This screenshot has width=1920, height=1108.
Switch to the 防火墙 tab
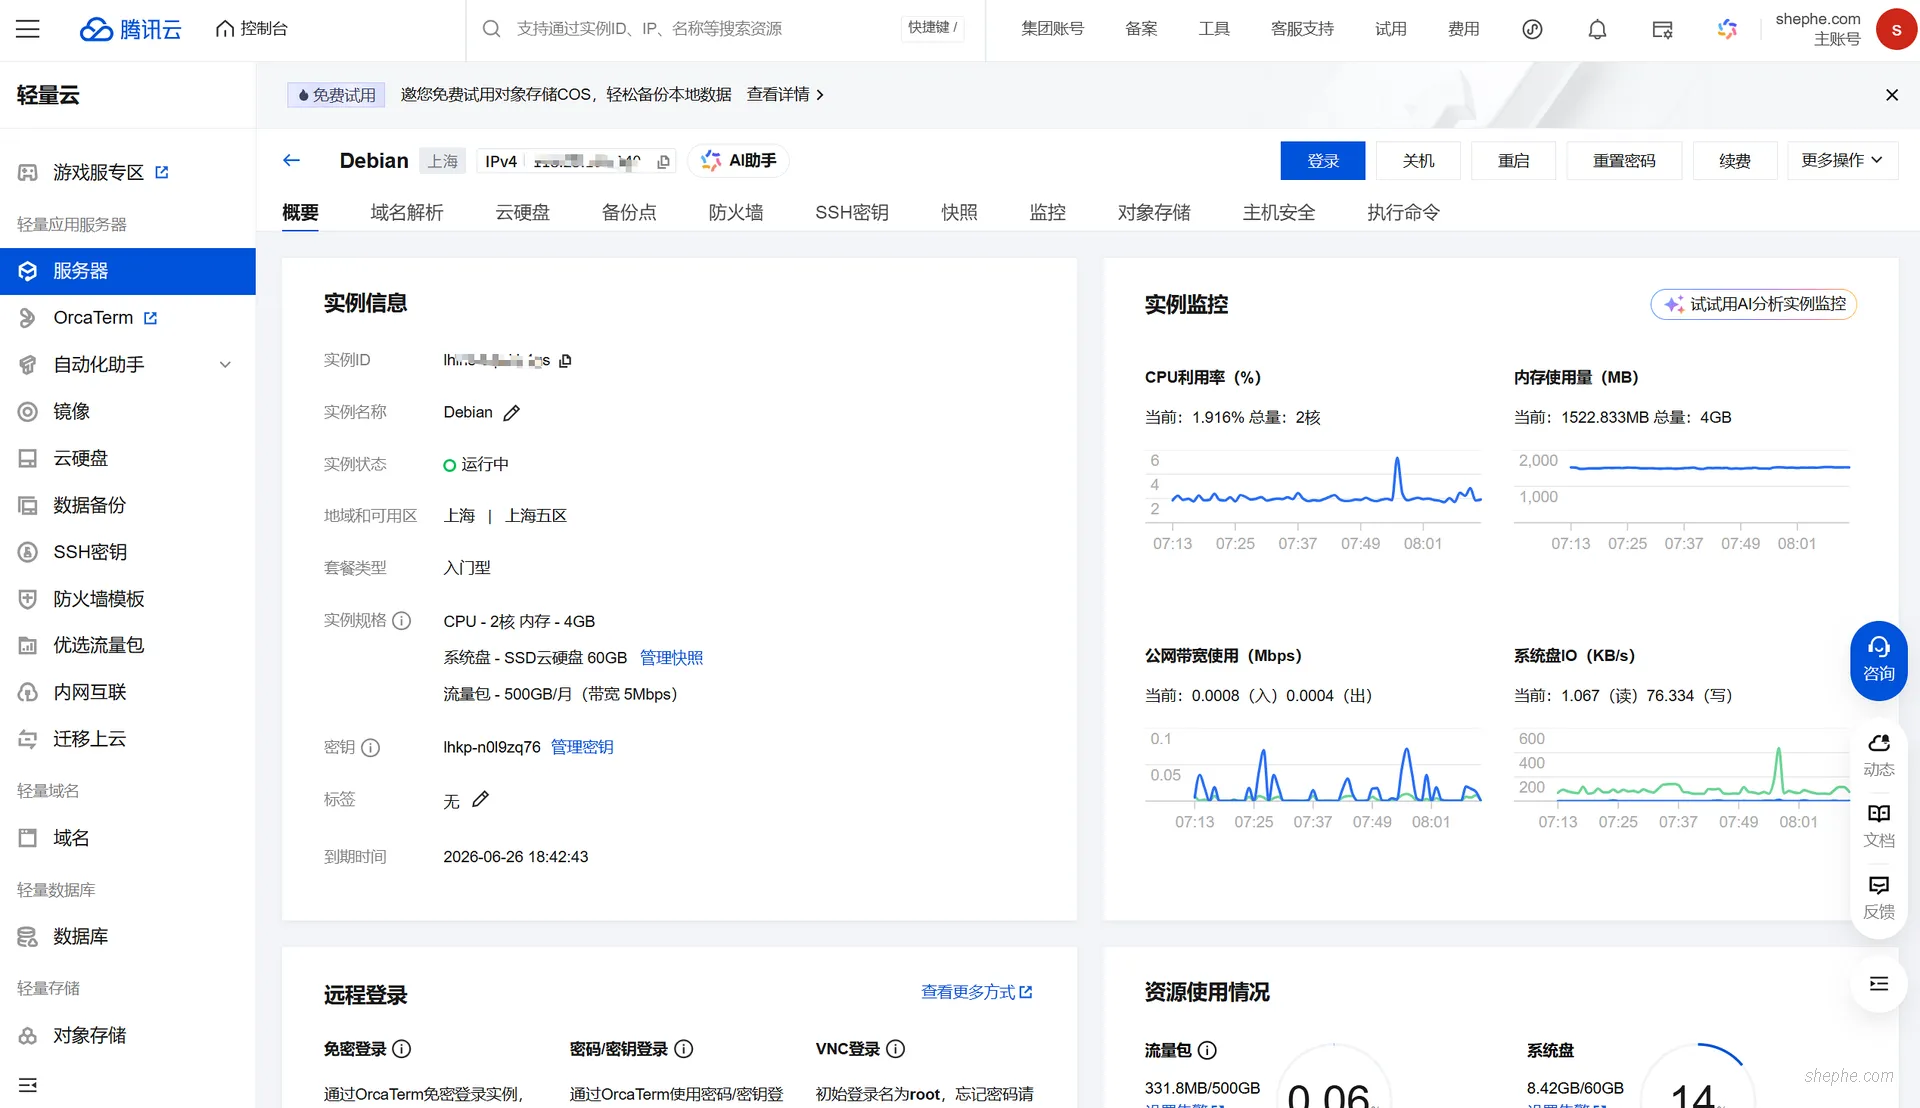(735, 212)
